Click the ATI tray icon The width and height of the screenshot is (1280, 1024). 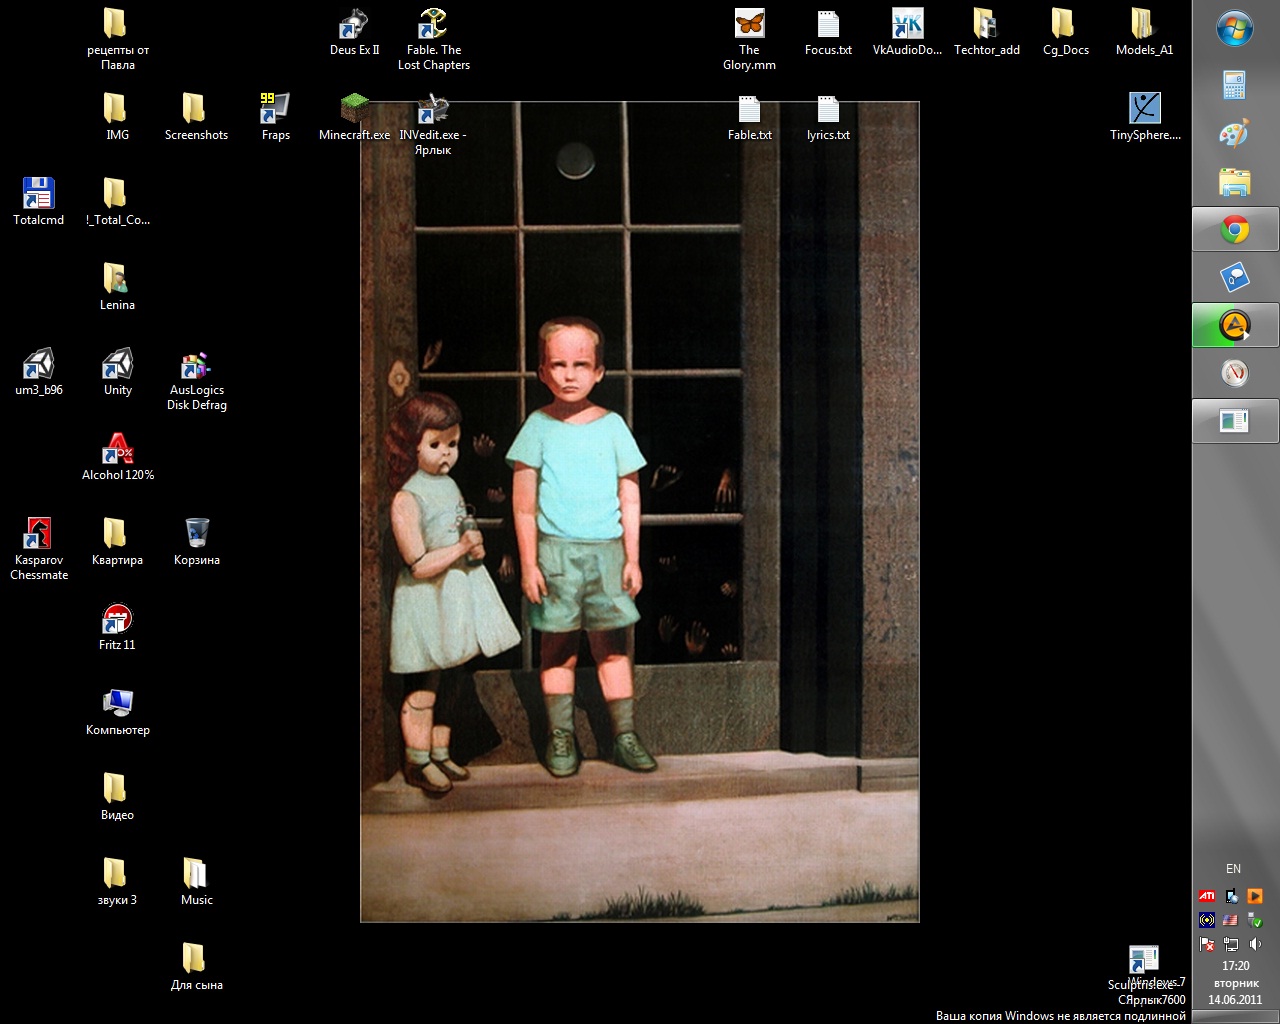coord(1207,896)
